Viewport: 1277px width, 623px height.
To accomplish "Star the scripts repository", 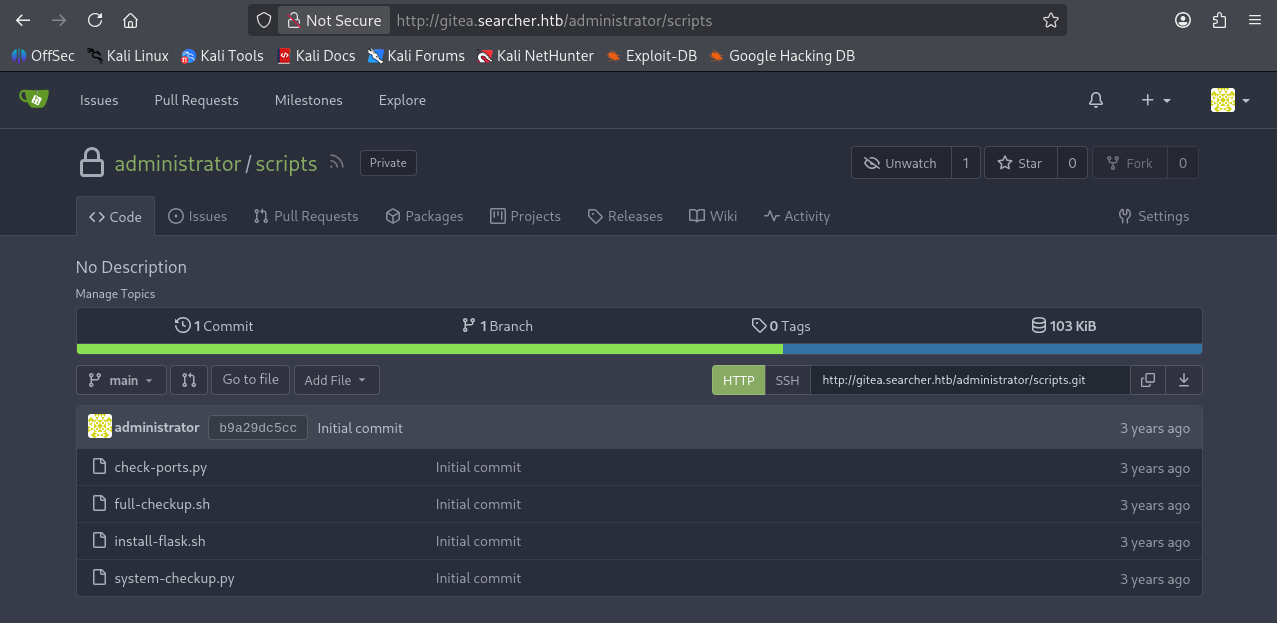I will [1020, 163].
